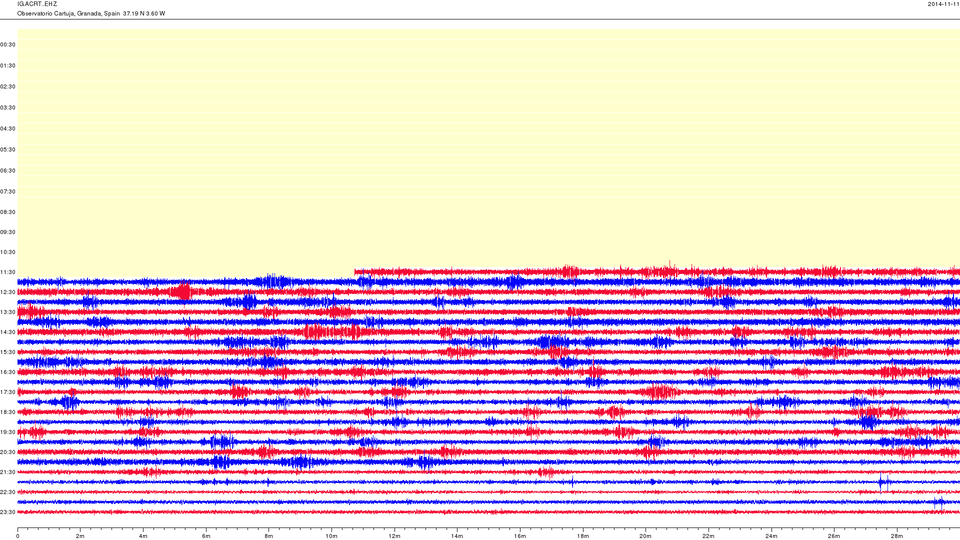Select the 18m axis tick label
The height and width of the screenshot is (540, 960).
click(582, 536)
